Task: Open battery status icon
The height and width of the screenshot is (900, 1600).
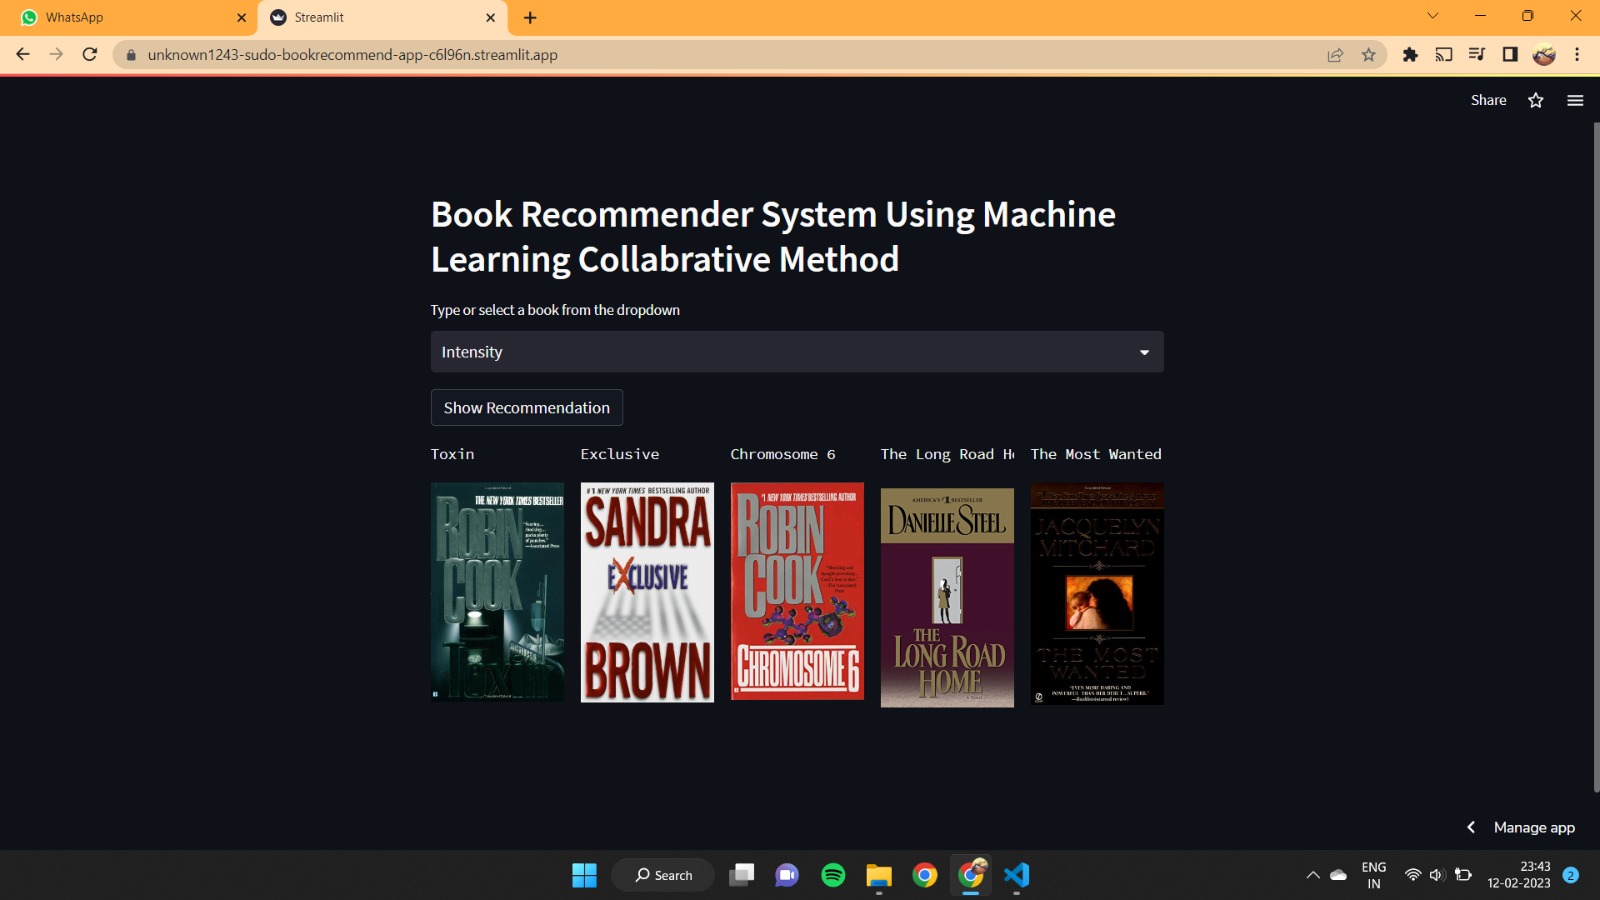Action: (x=1463, y=875)
